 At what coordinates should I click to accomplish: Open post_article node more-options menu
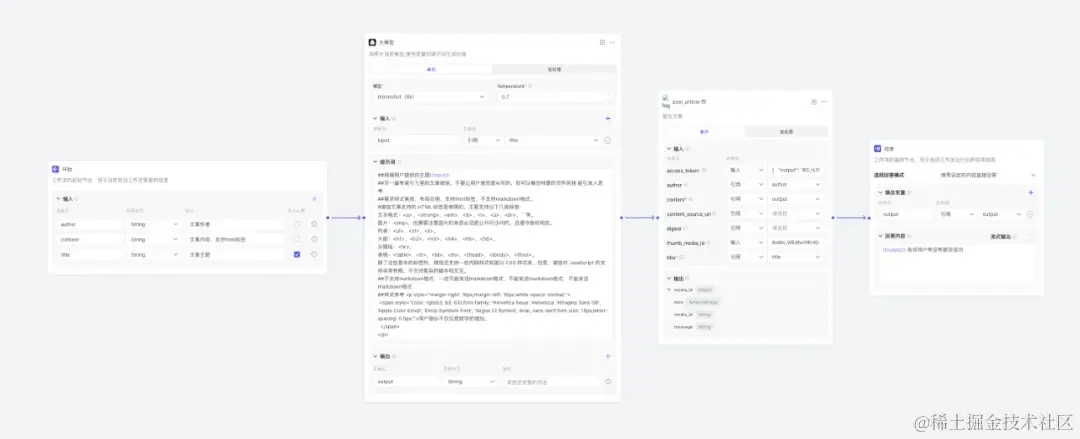click(824, 102)
